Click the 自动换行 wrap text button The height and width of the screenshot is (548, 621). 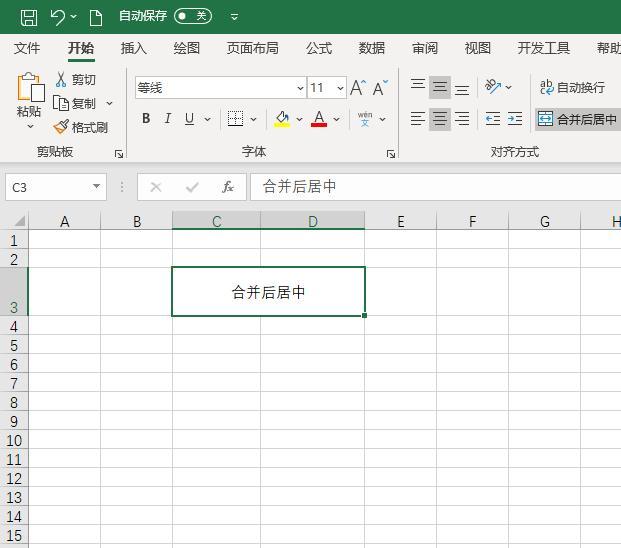click(x=572, y=88)
